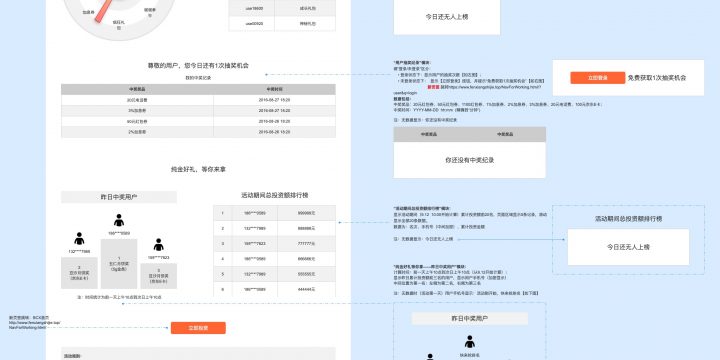Click the first-place podium block

pos(119,264)
